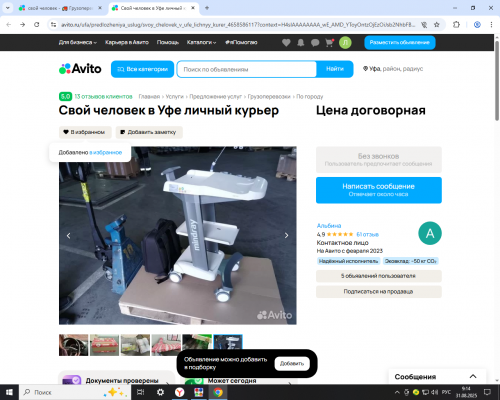Select location 'Уфа, район, радиус'

coord(393,69)
